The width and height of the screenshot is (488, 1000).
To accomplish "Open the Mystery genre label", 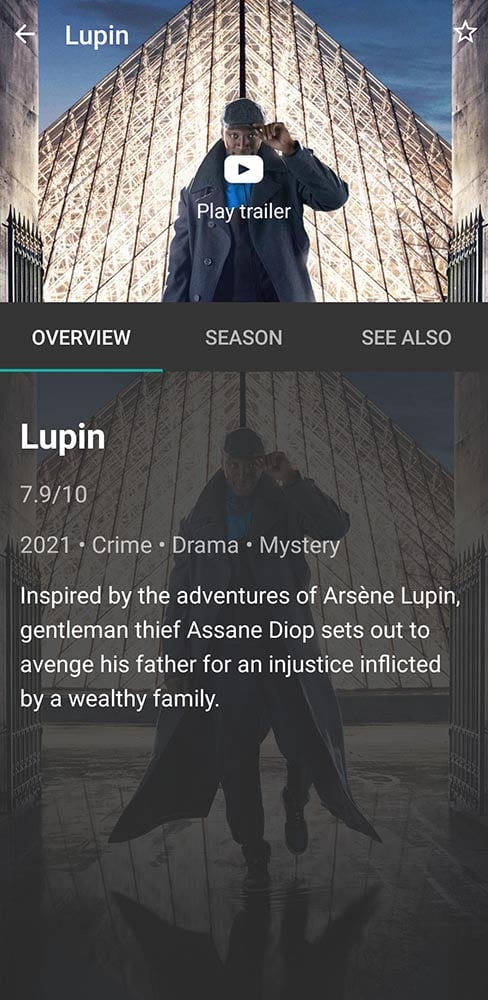I will pyautogui.click(x=299, y=545).
